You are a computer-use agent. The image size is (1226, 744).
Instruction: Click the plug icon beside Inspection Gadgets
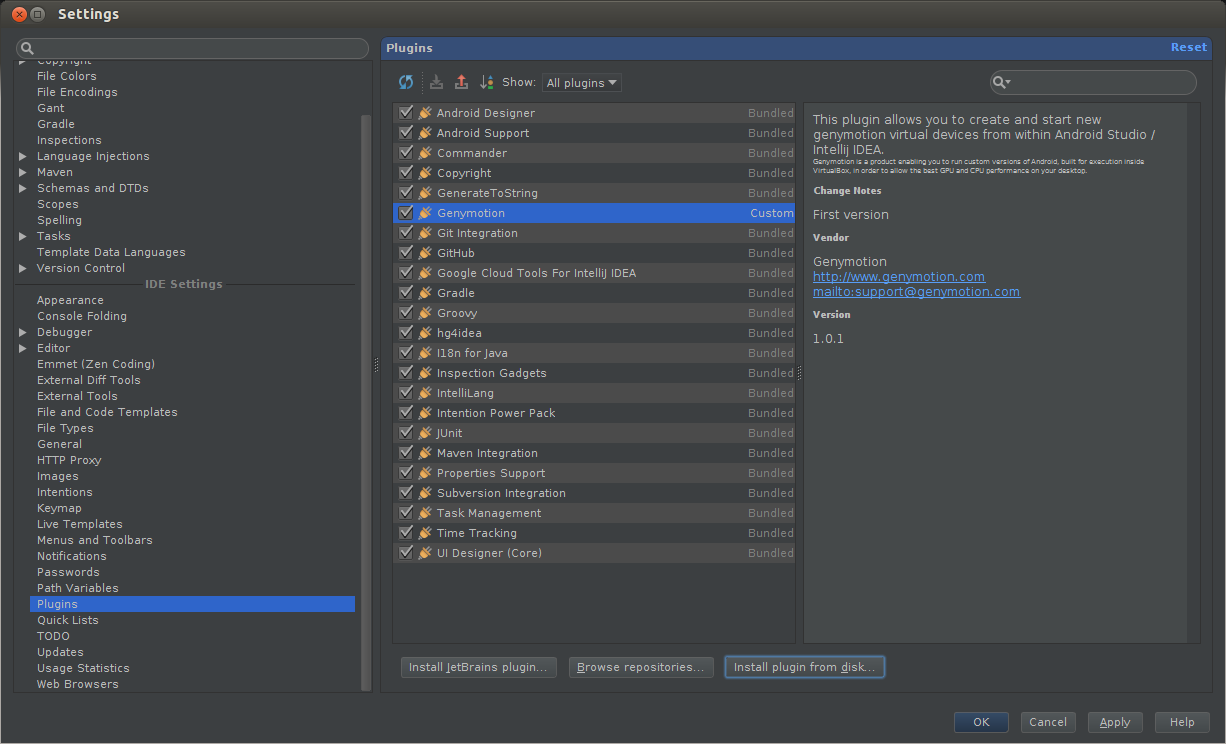pyautogui.click(x=425, y=373)
